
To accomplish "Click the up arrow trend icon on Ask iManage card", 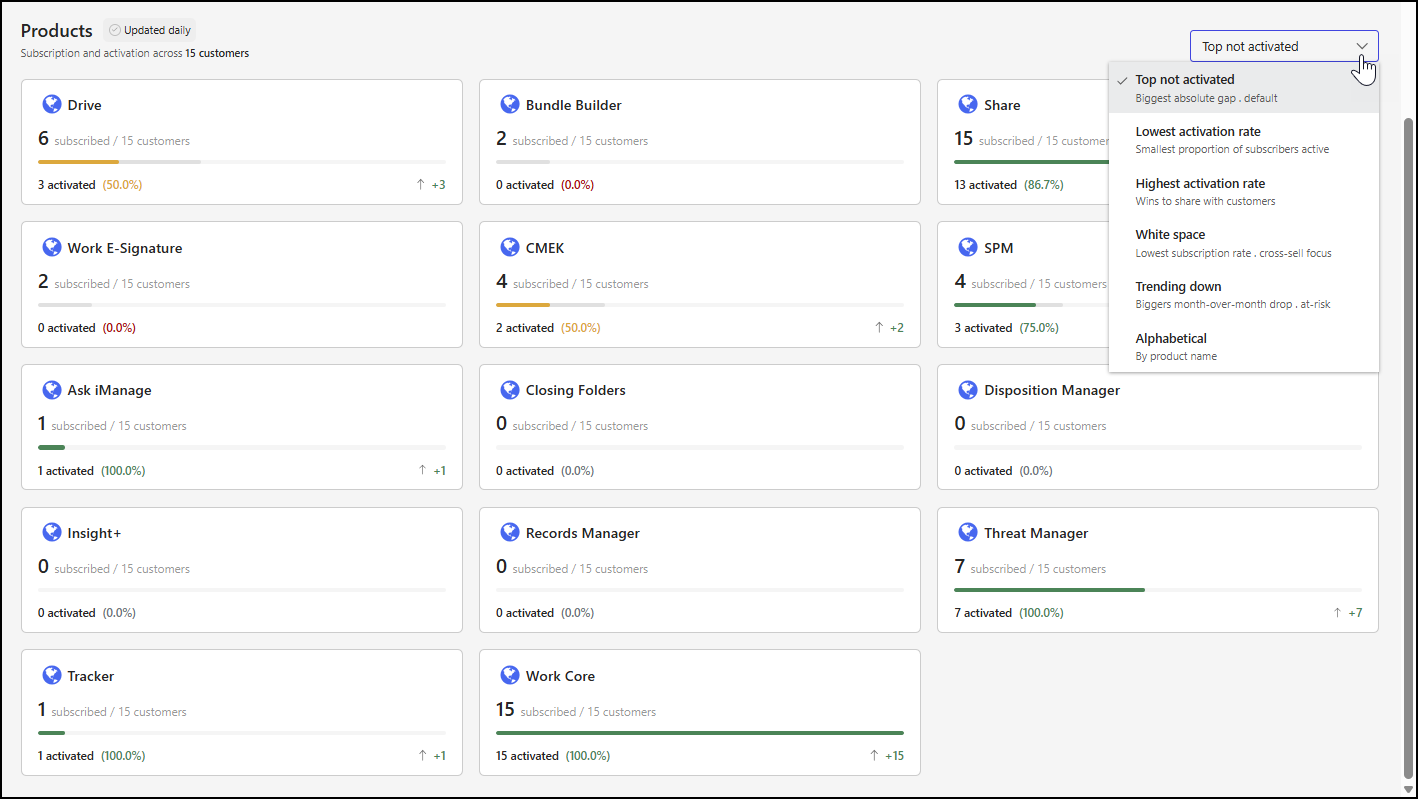I will click(x=423, y=470).
